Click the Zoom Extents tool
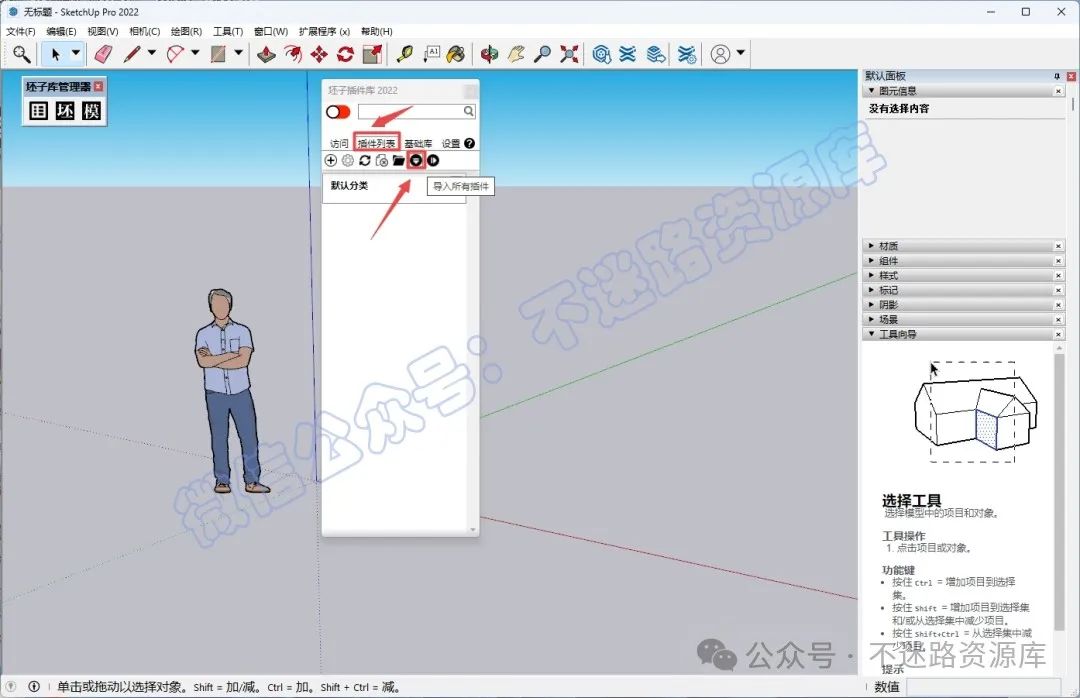This screenshot has width=1080, height=698. coord(569,54)
